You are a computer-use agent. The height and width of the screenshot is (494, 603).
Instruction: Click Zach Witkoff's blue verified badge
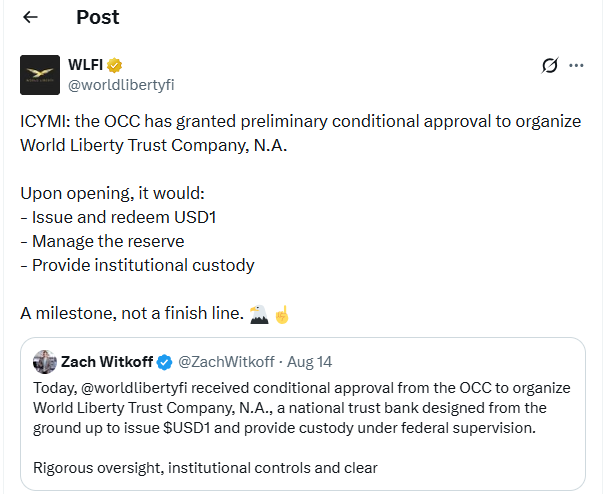(x=165, y=362)
